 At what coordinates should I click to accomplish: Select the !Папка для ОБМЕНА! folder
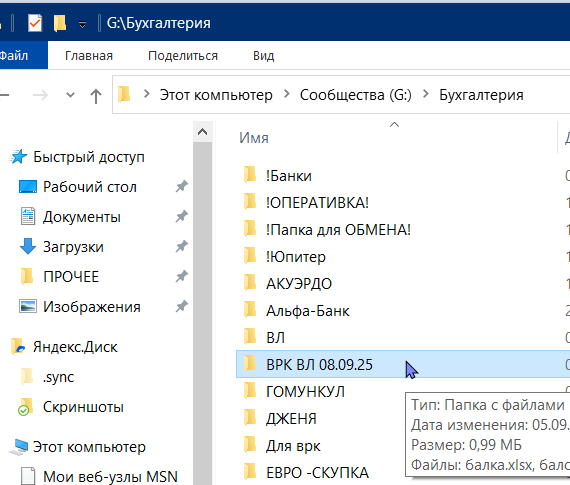pos(338,230)
